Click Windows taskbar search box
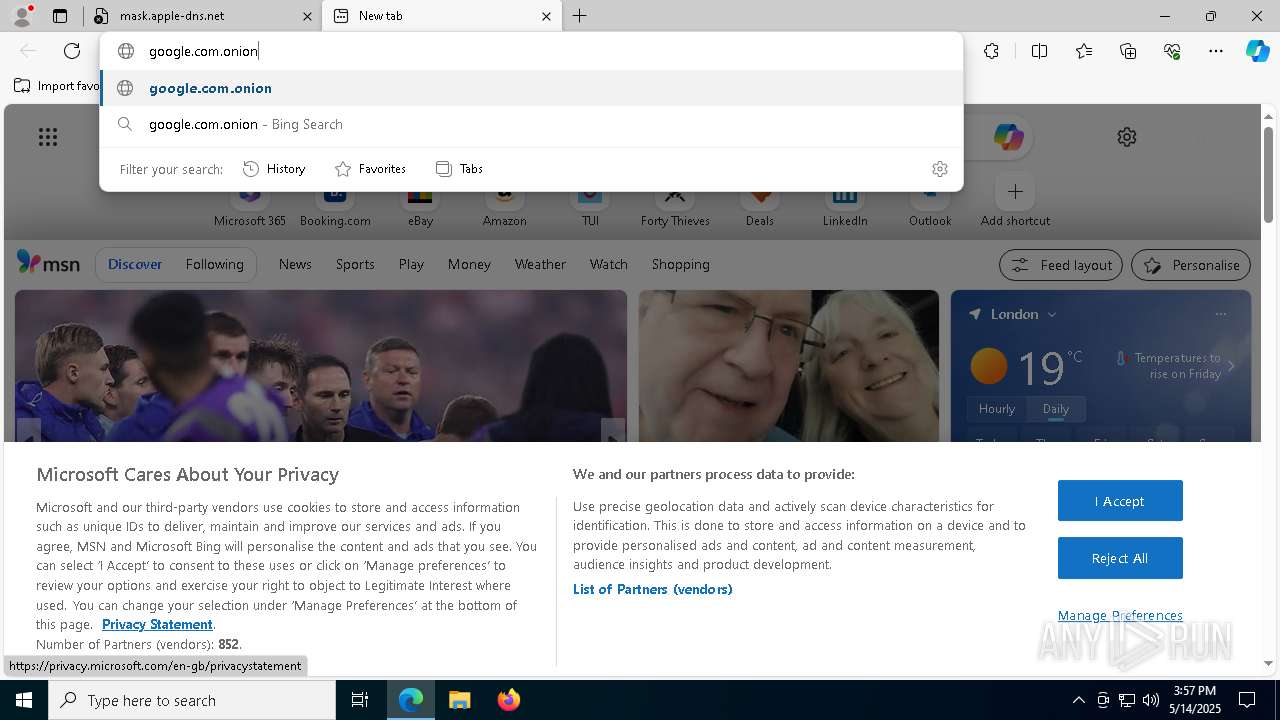Screen dimensions: 1280x720 tap(192, 700)
